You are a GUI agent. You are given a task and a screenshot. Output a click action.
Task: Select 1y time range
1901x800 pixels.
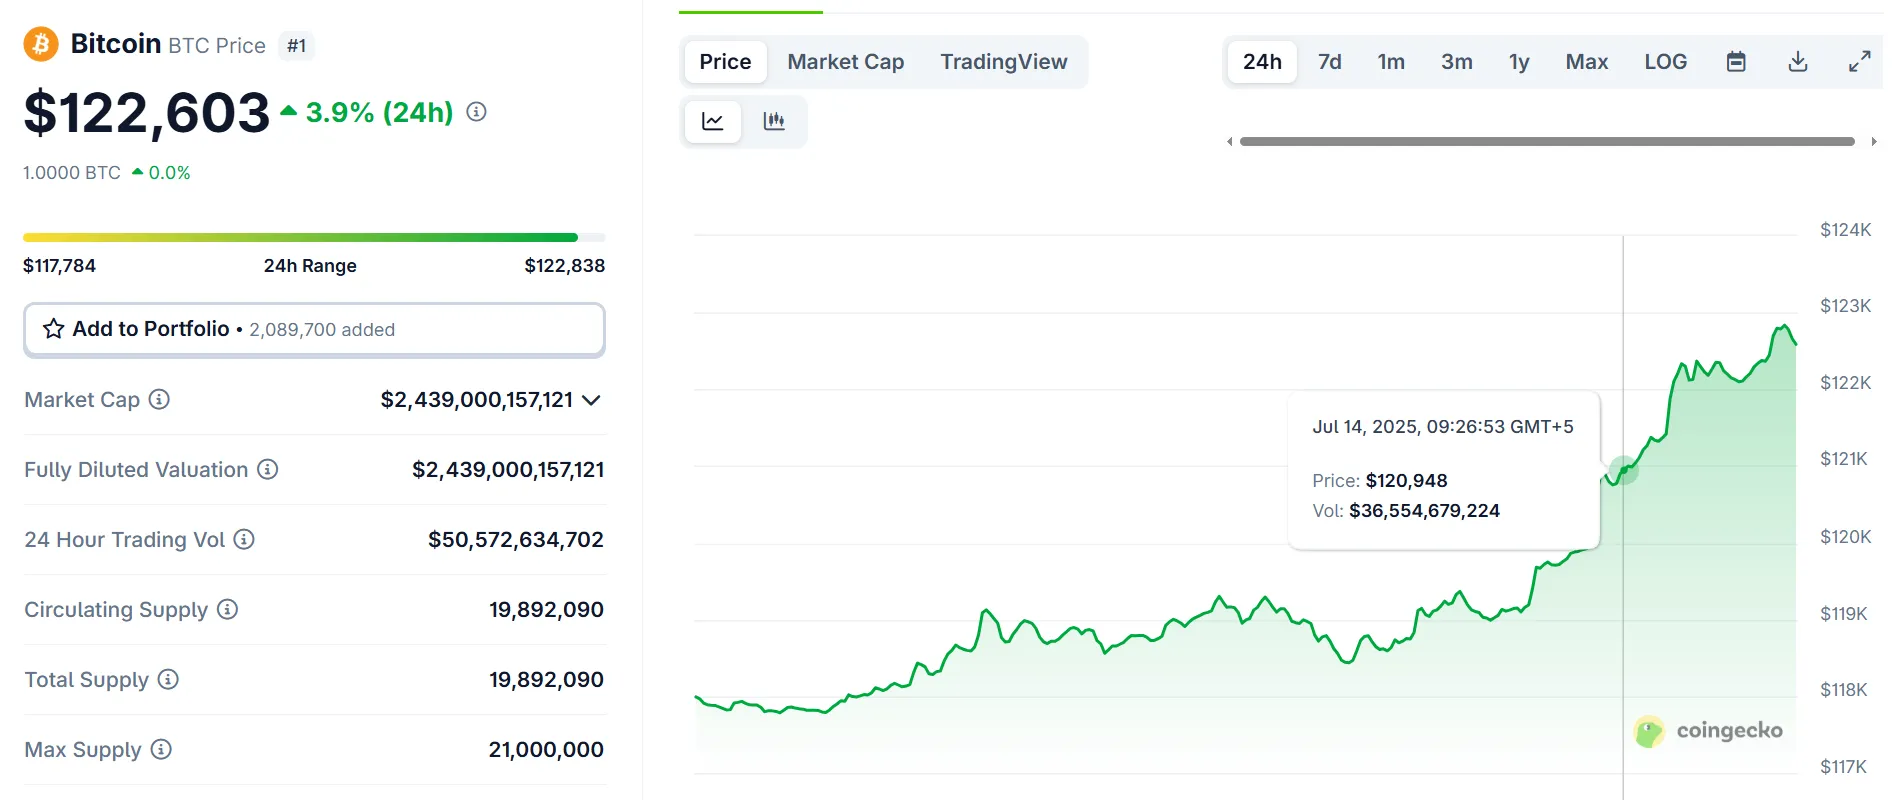1519,62
